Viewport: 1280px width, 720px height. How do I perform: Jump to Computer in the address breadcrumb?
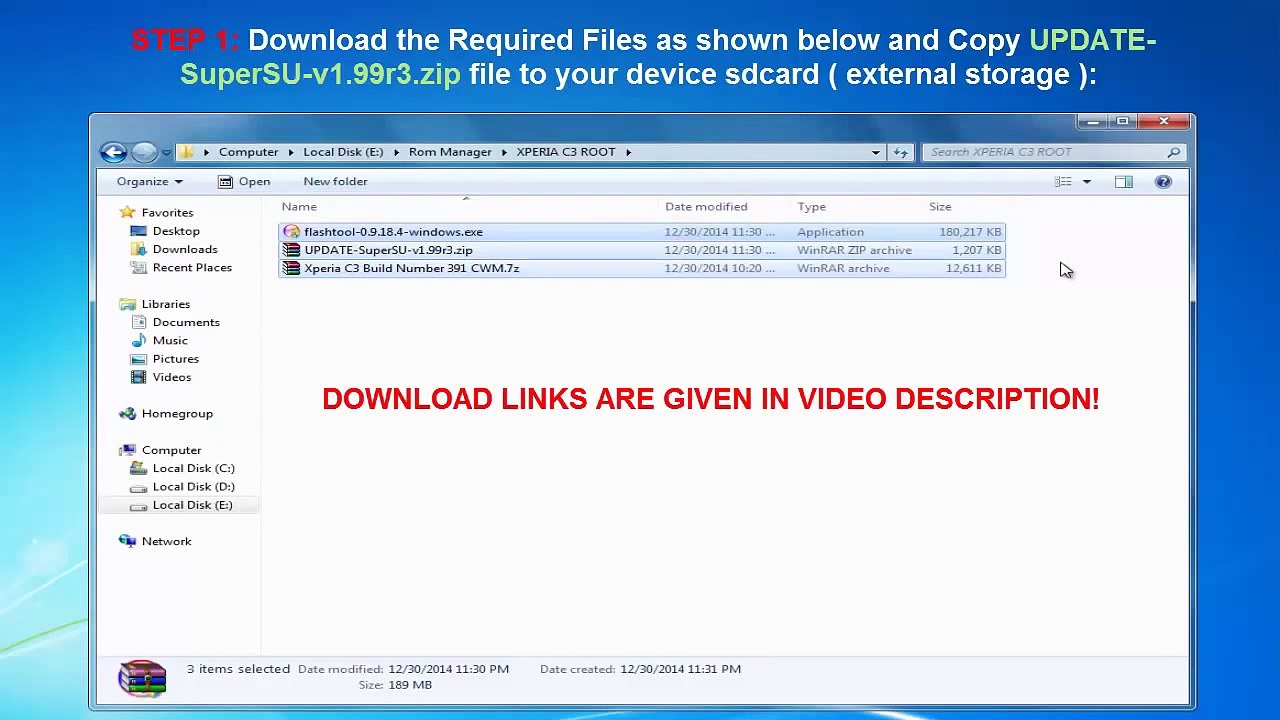249,152
